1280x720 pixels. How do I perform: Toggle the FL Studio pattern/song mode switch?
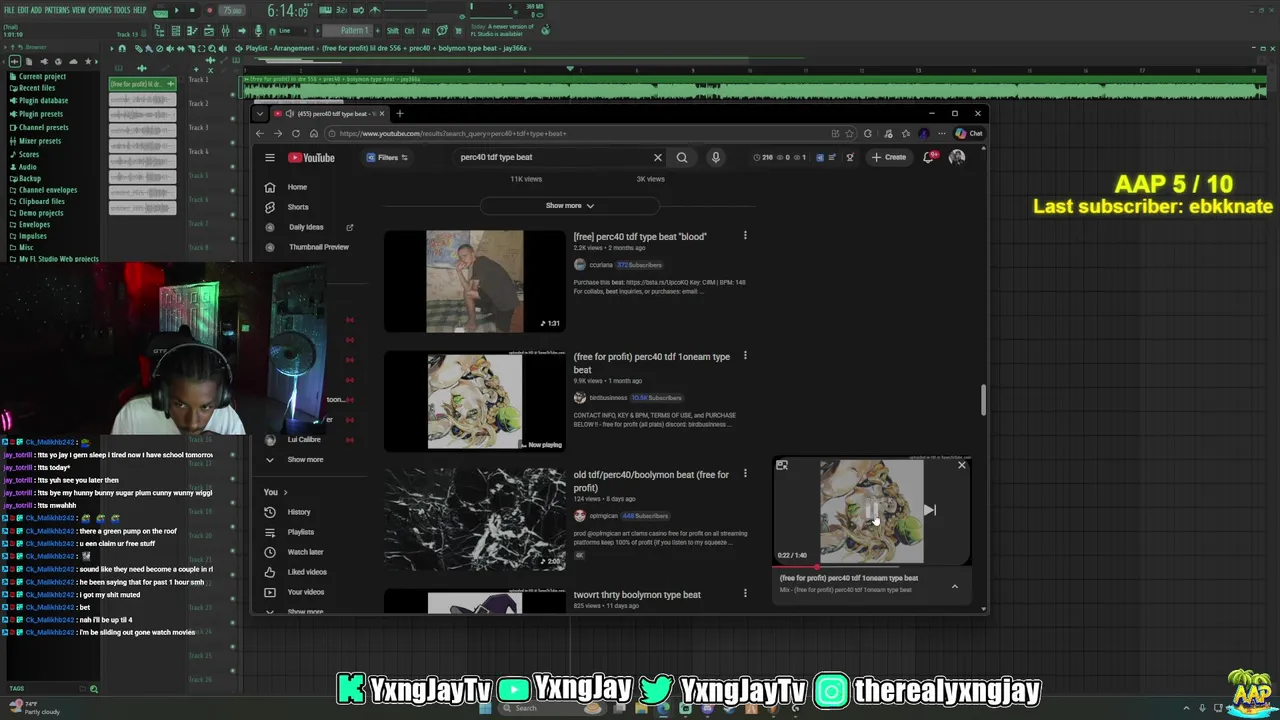coord(160,10)
